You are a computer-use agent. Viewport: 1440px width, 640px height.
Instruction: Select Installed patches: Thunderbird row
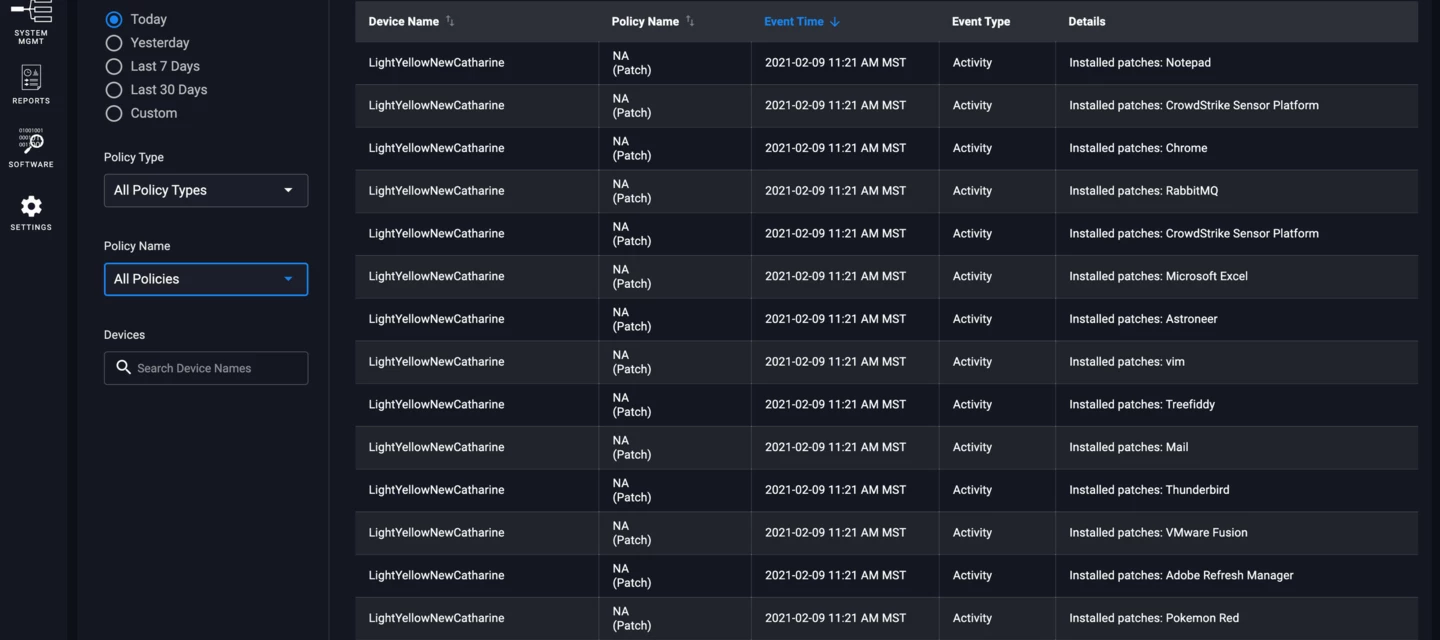pos(886,490)
